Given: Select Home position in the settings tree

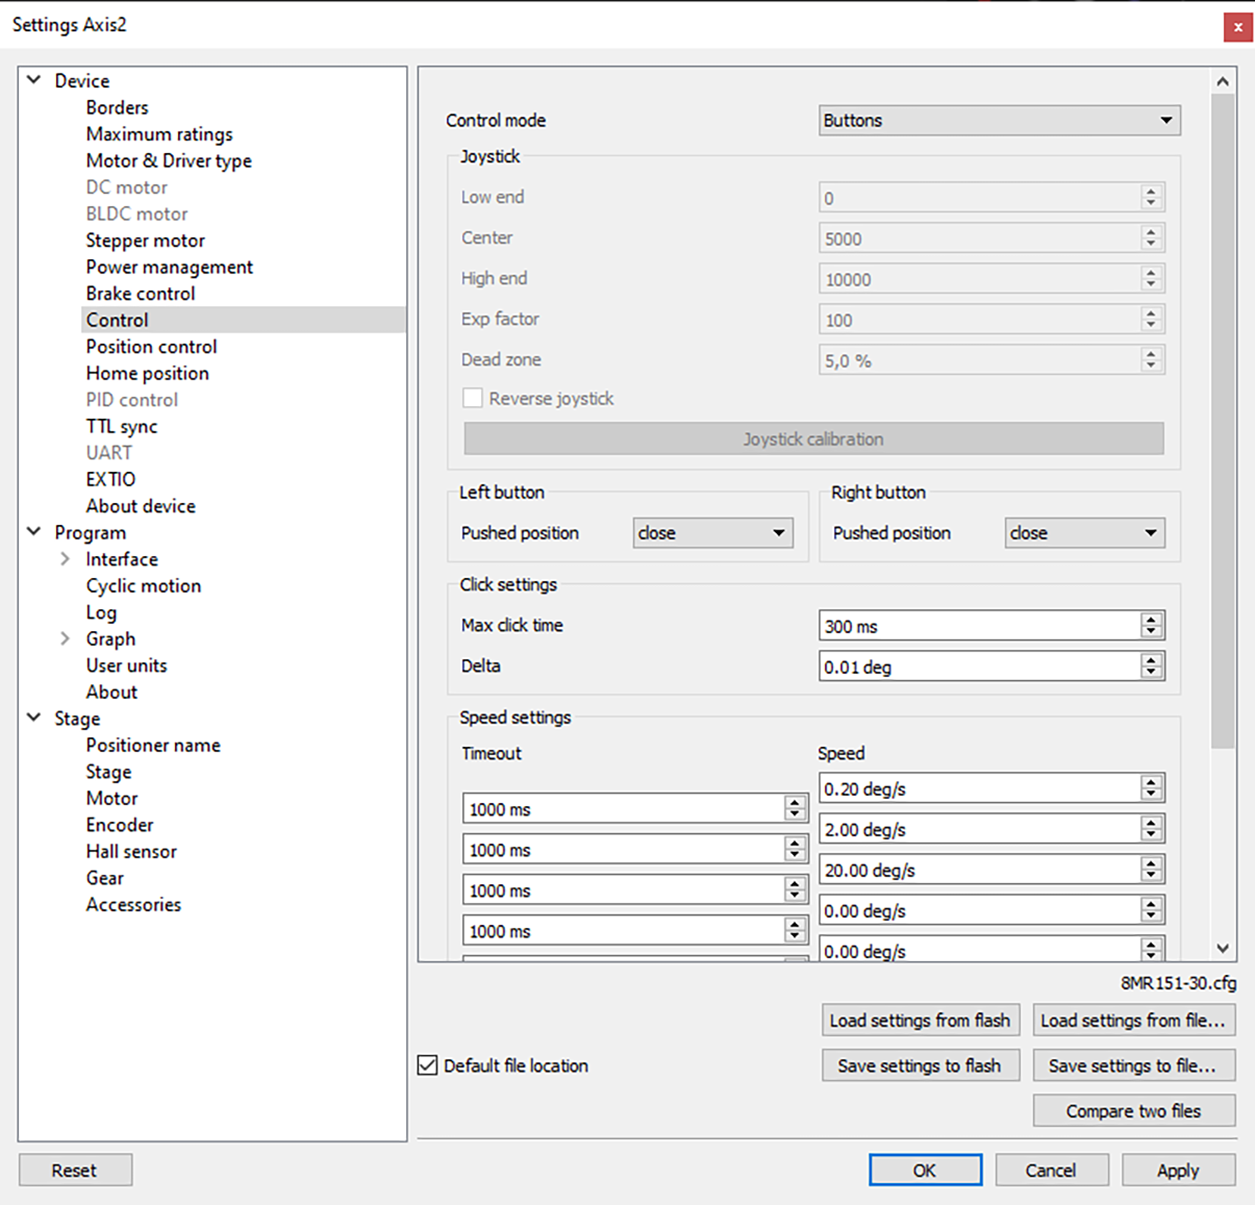Looking at the screenshot, I should click(147, 373).
